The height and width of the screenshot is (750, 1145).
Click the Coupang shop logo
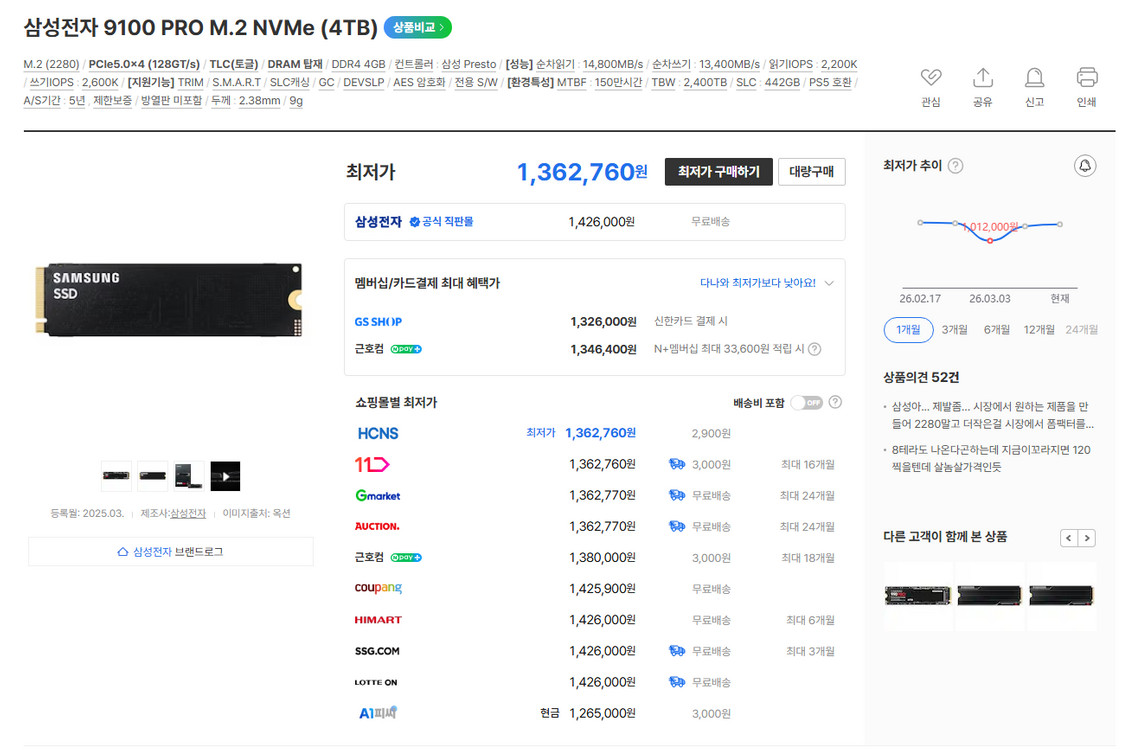click(378, 588)
